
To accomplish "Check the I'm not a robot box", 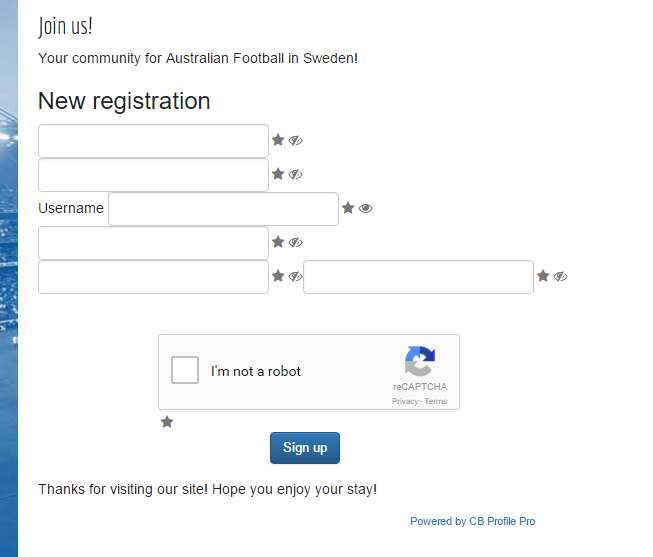I will click(x=185, y=370).
